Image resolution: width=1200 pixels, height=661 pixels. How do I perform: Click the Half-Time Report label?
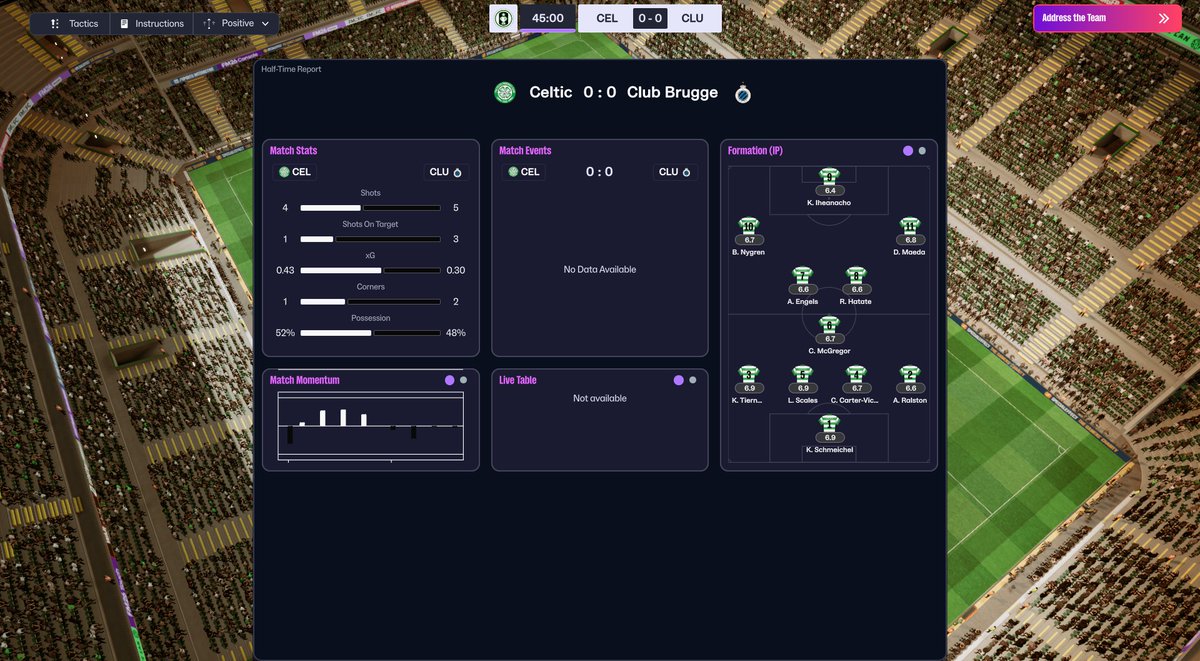291,69
